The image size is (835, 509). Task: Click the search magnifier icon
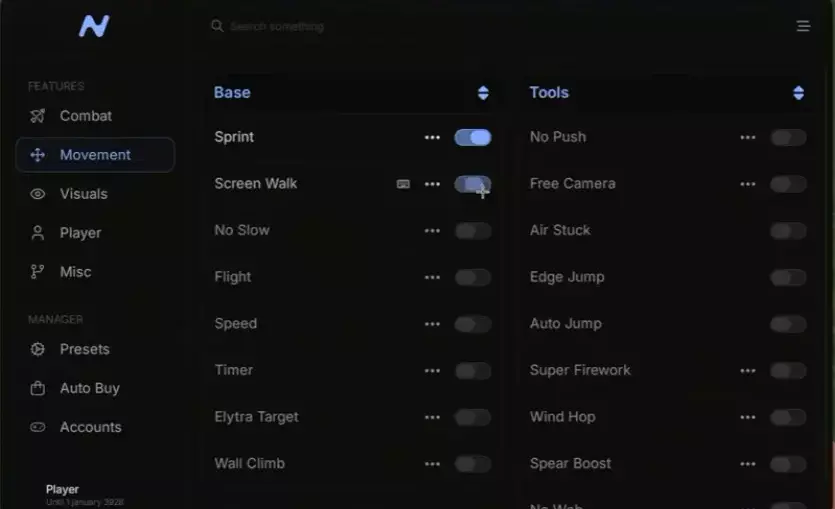coord(217,26)
